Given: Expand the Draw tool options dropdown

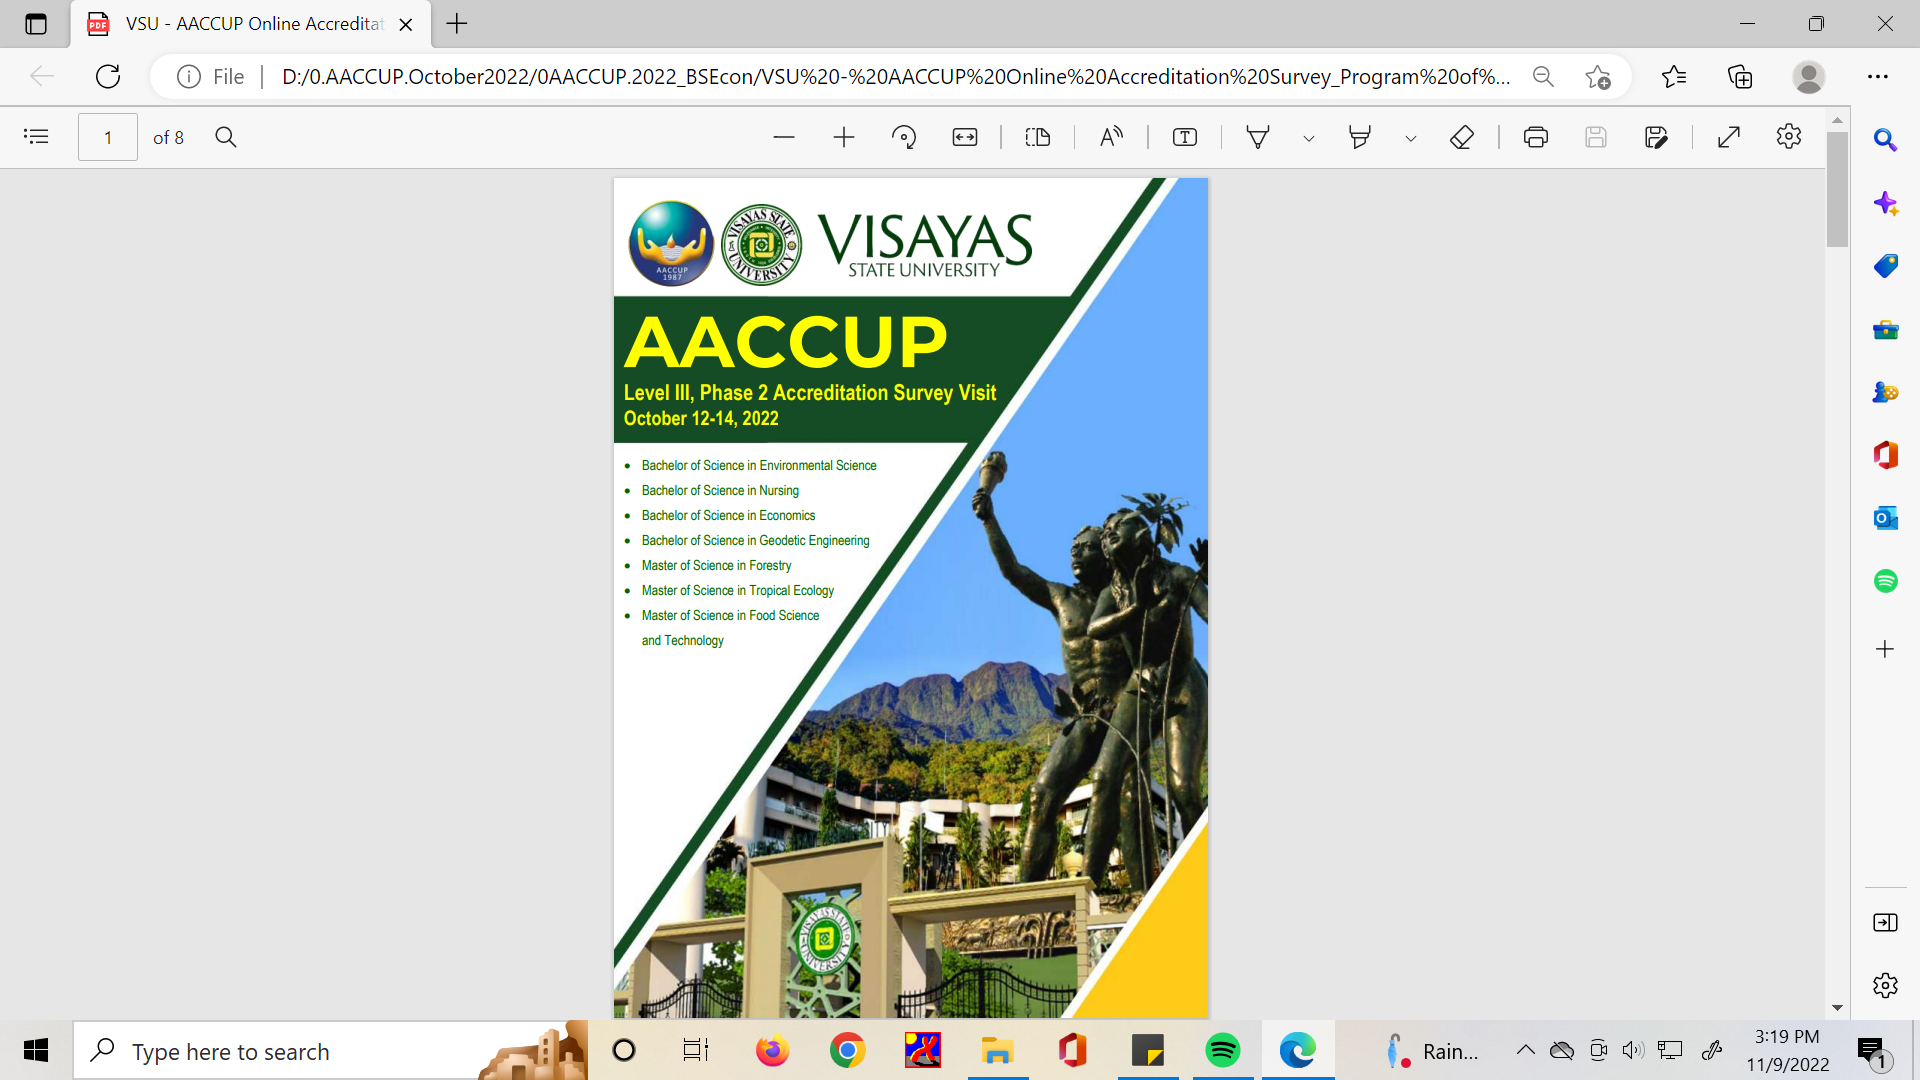Looking at the screenshot, I should [x=1308, y=138].
